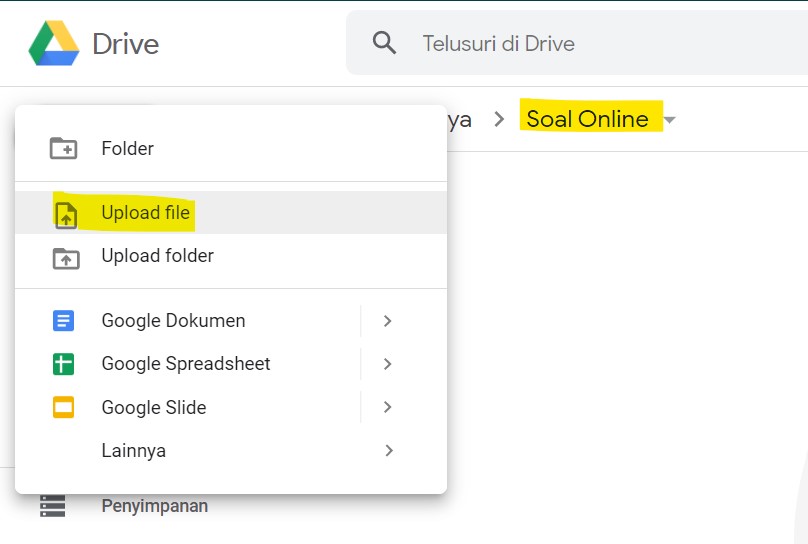
Task: Click the Google Spreadsheet icon
Action: pos(63,364)
